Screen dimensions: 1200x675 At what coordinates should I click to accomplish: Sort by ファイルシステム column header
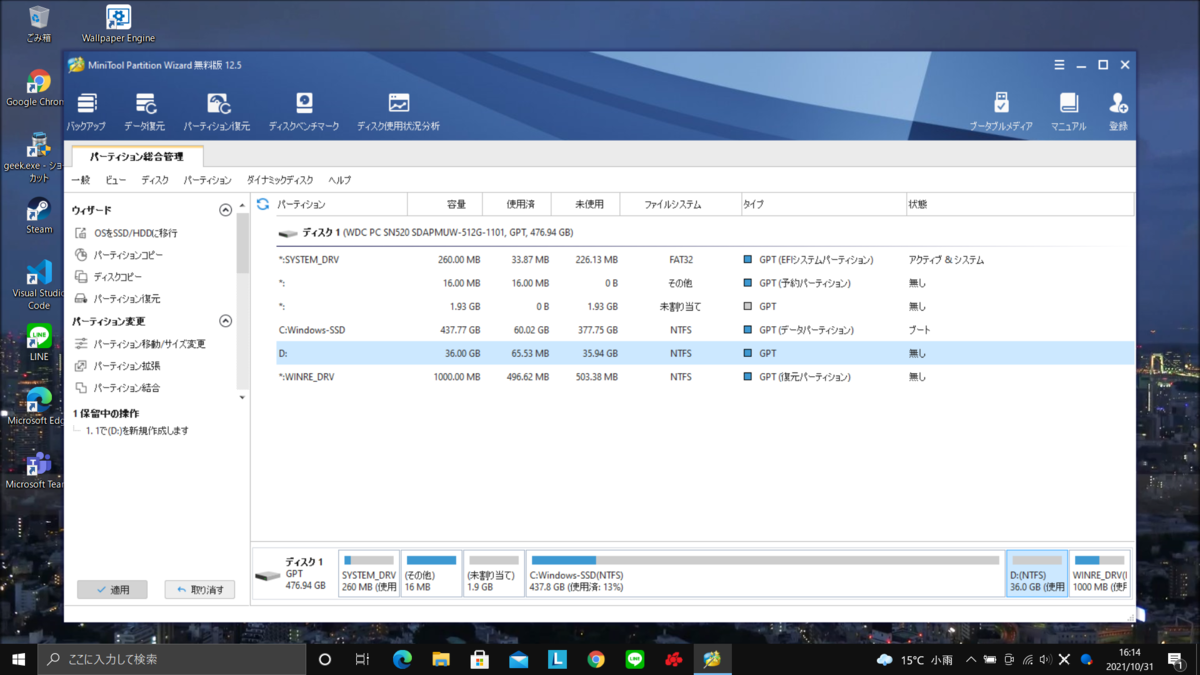tap(679, 204)
